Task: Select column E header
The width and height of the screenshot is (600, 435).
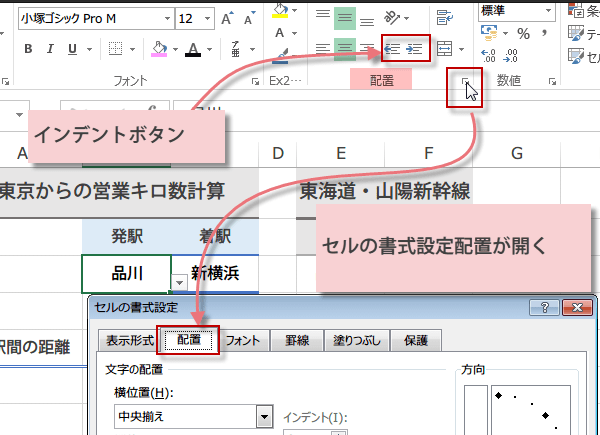Action: (341, 154)
